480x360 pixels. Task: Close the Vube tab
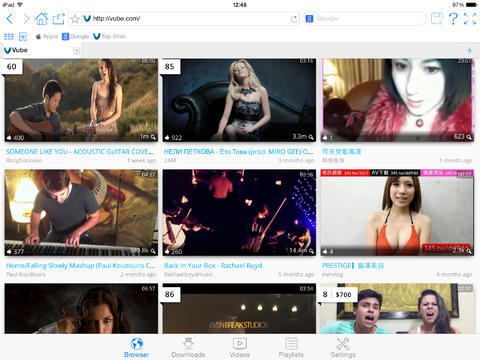tap(76, 51)
